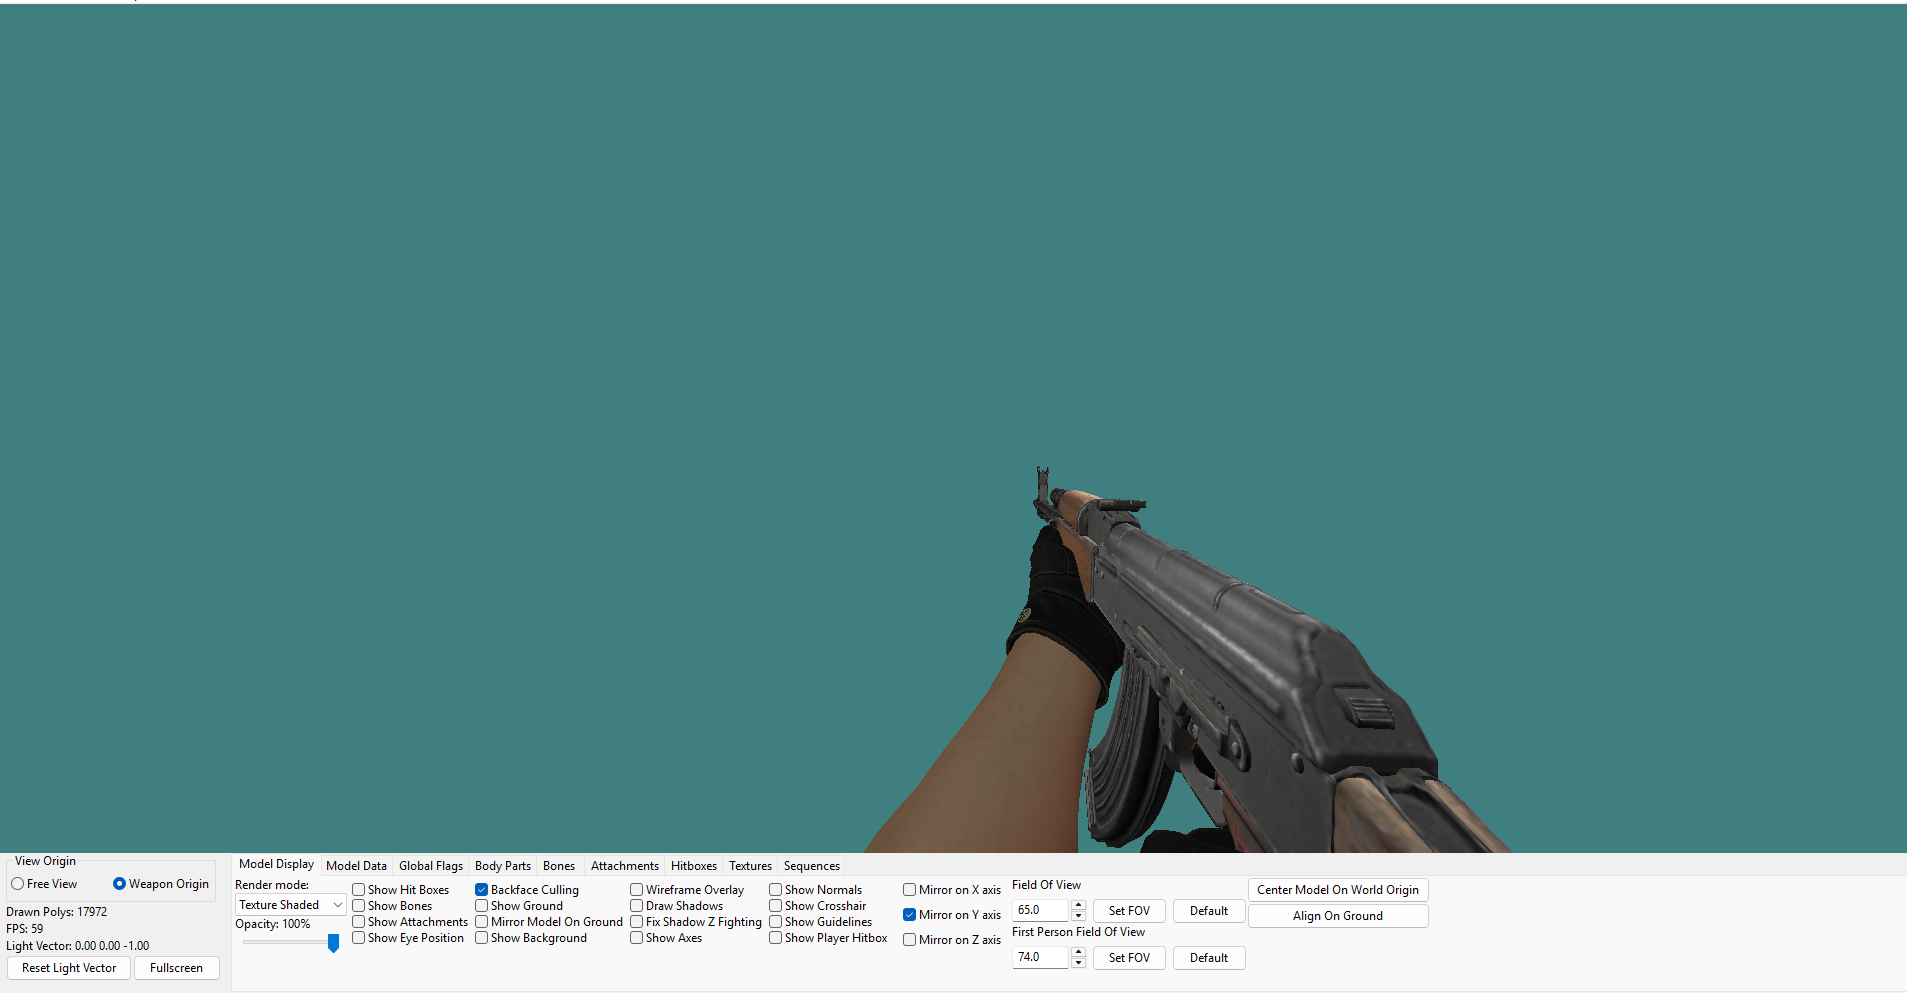Image resolution: width=1907 pixels, height=993 pixels.
Task: Increase First Person FOV stepper up arrow
Action: point(1078,952)
